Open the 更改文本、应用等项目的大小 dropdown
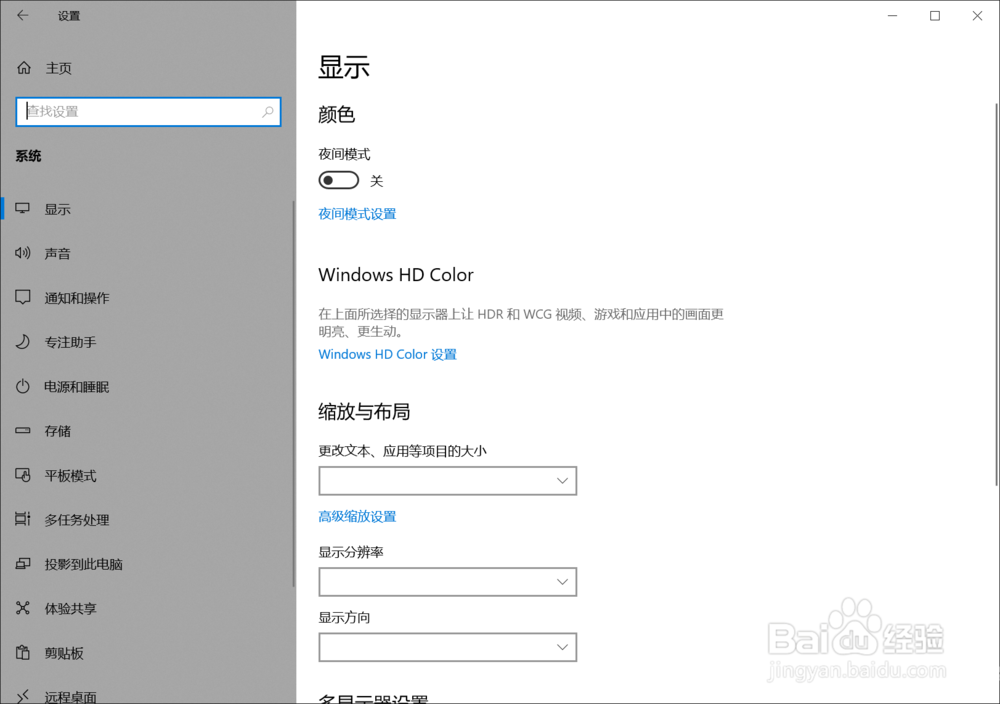 click(x=448, y=481)
